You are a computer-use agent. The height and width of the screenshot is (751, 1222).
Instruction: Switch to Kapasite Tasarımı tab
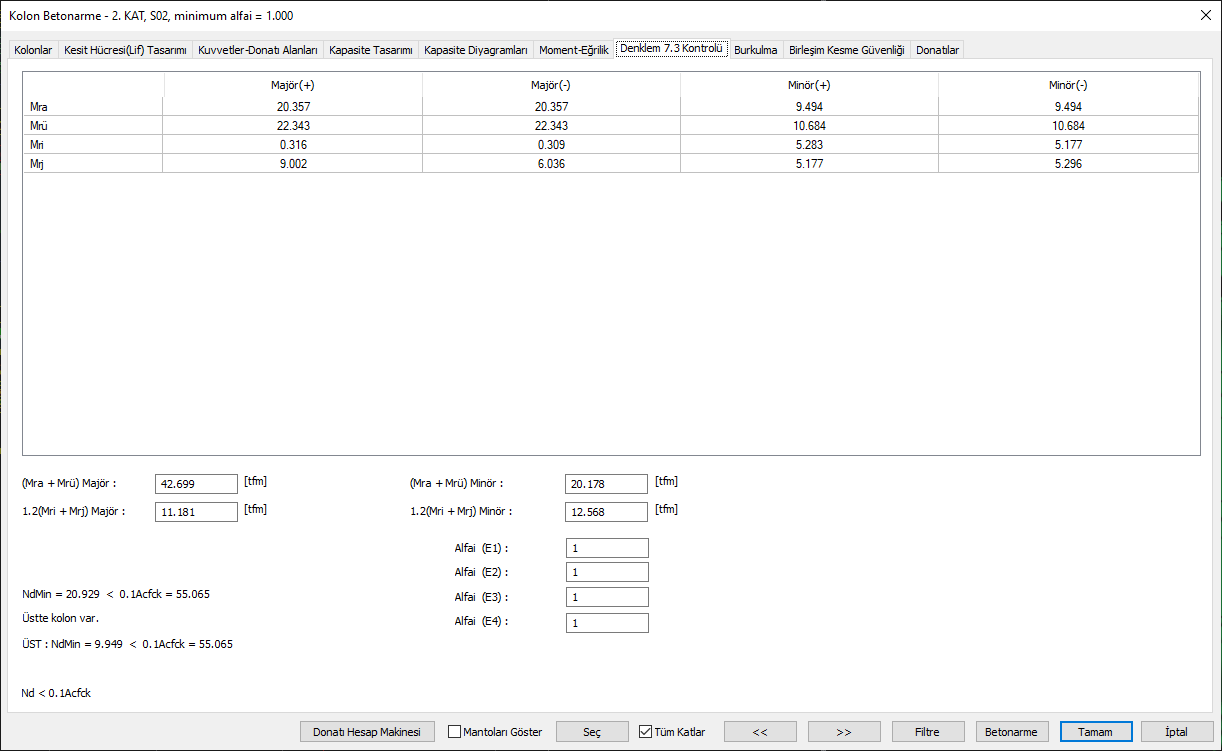pyautogui.click(x=374, y=48)
